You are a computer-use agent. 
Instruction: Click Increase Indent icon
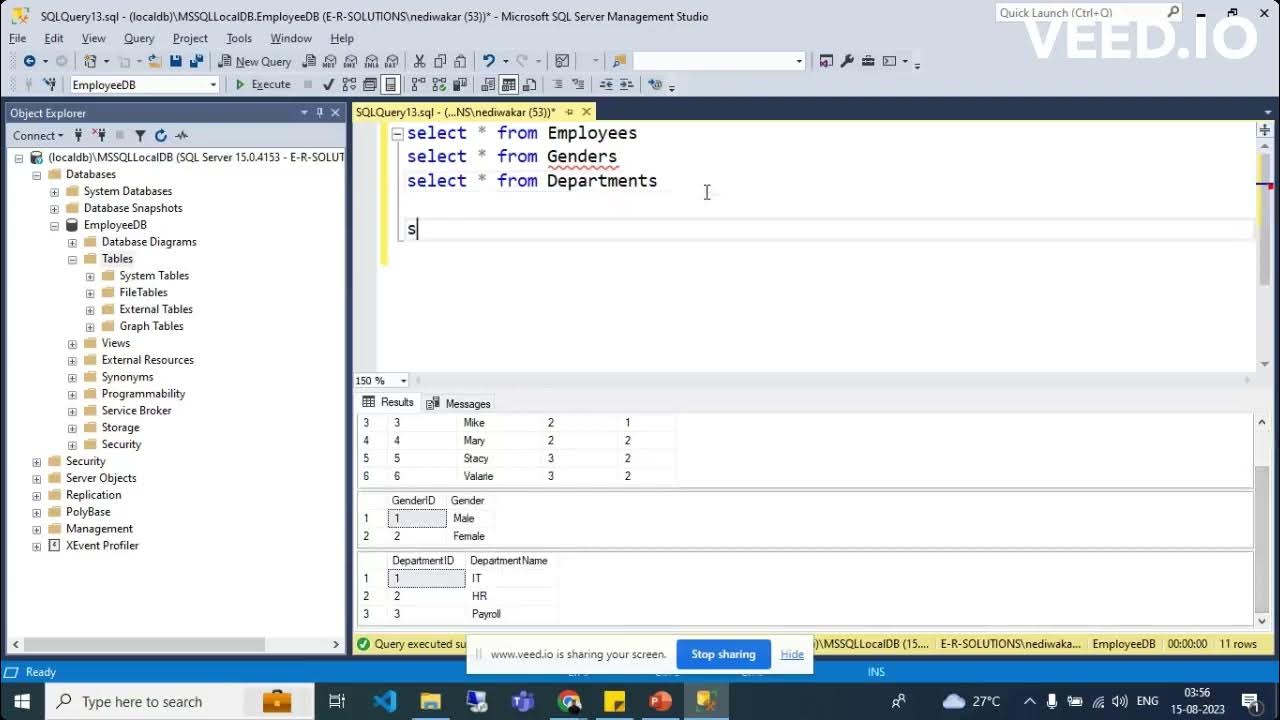pos(626,85)
